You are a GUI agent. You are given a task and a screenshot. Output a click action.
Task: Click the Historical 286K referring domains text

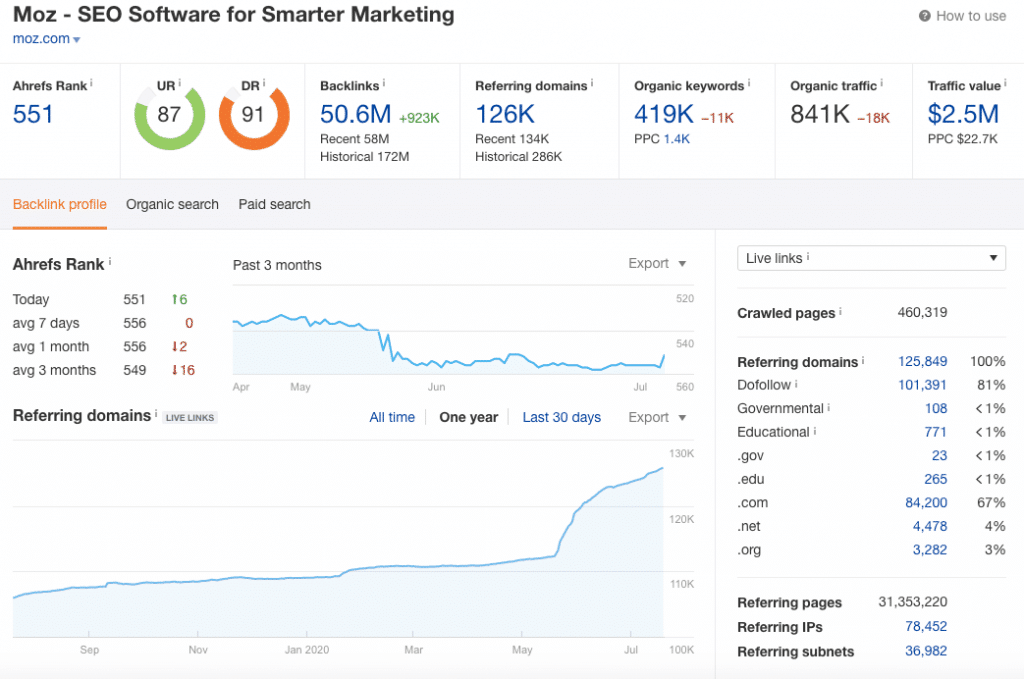[x=519, y=157]
